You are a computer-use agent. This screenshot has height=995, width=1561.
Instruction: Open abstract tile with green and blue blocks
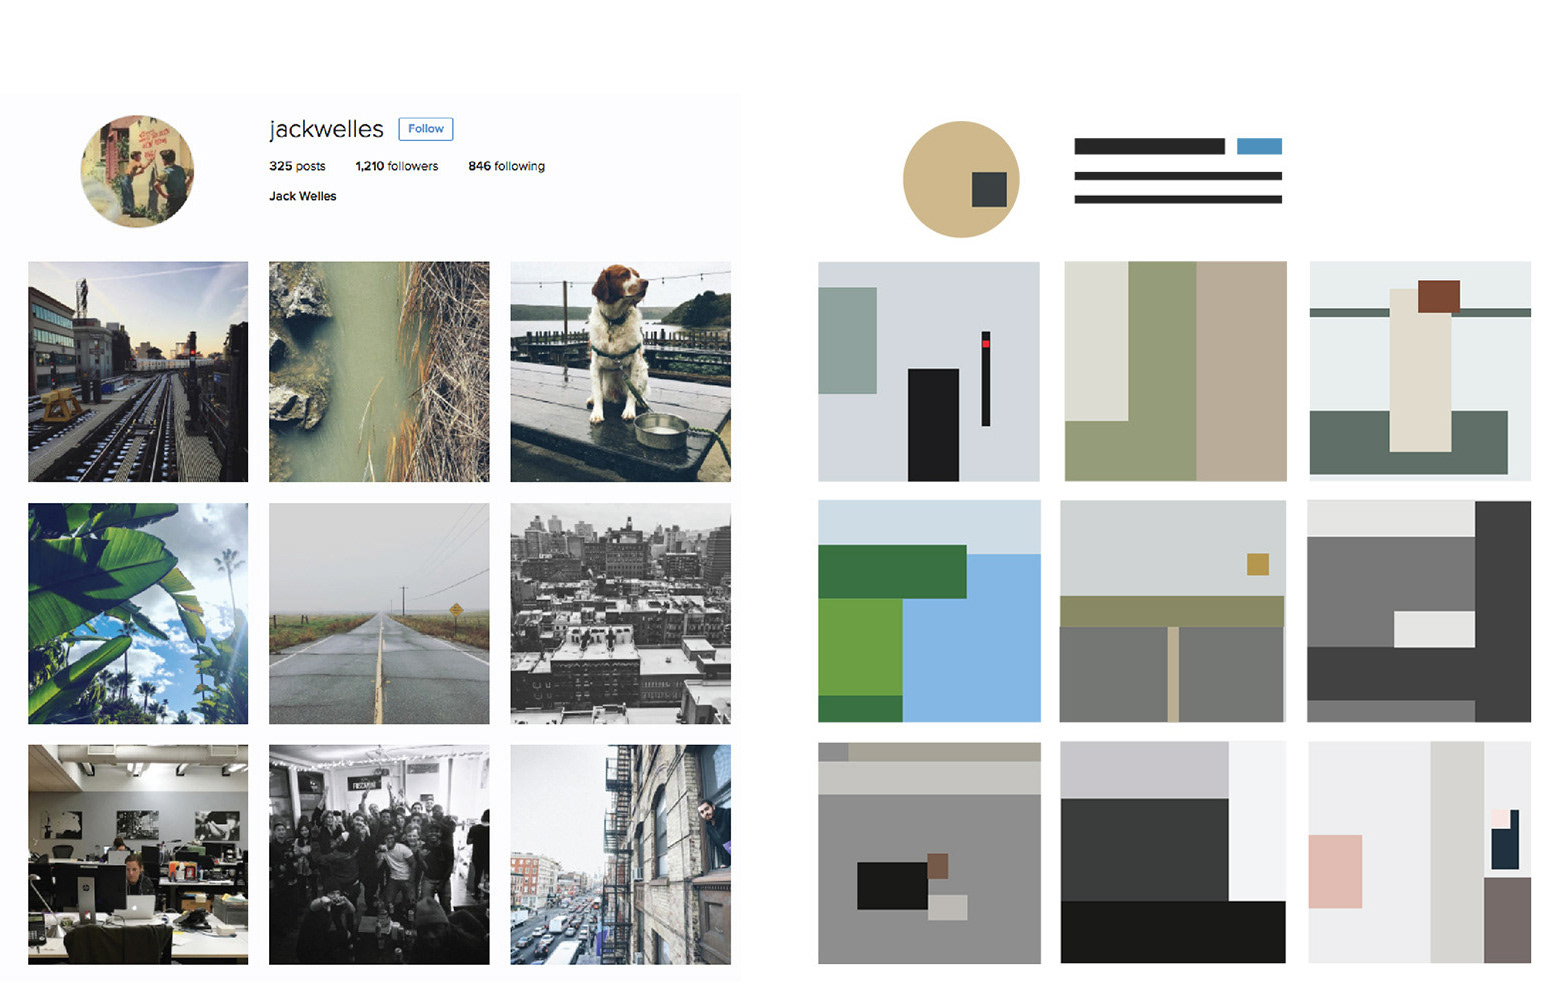coord(929,611)
